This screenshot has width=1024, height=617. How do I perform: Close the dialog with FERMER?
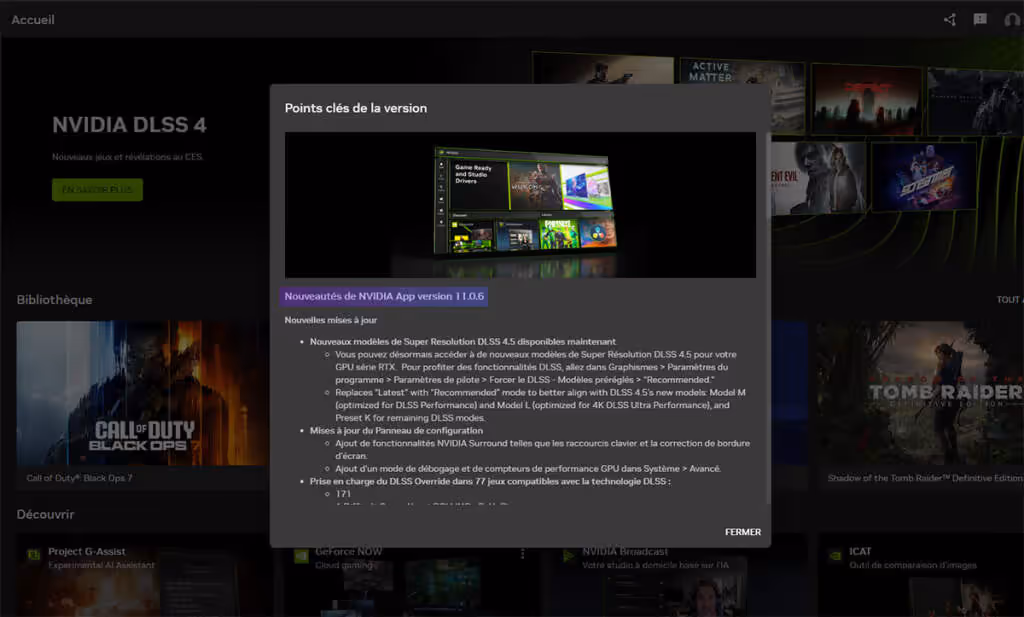pyautogui.click(x=742, y=532)
